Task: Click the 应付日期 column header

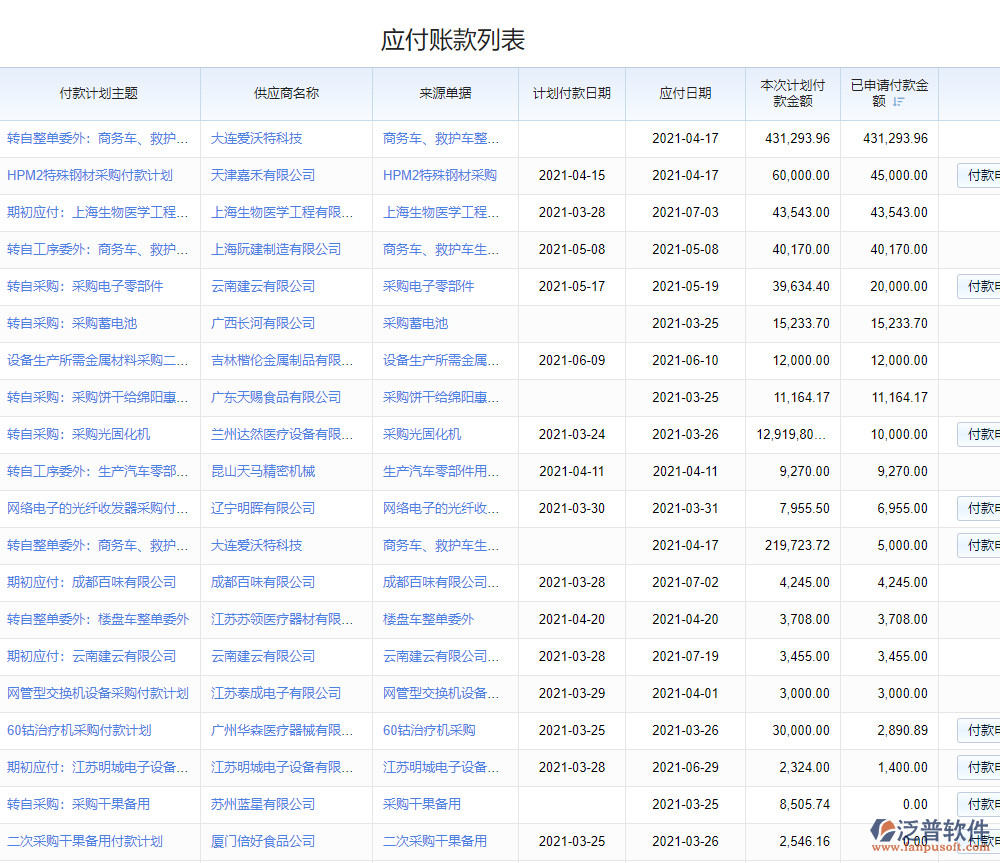Action: click(685, 93)
